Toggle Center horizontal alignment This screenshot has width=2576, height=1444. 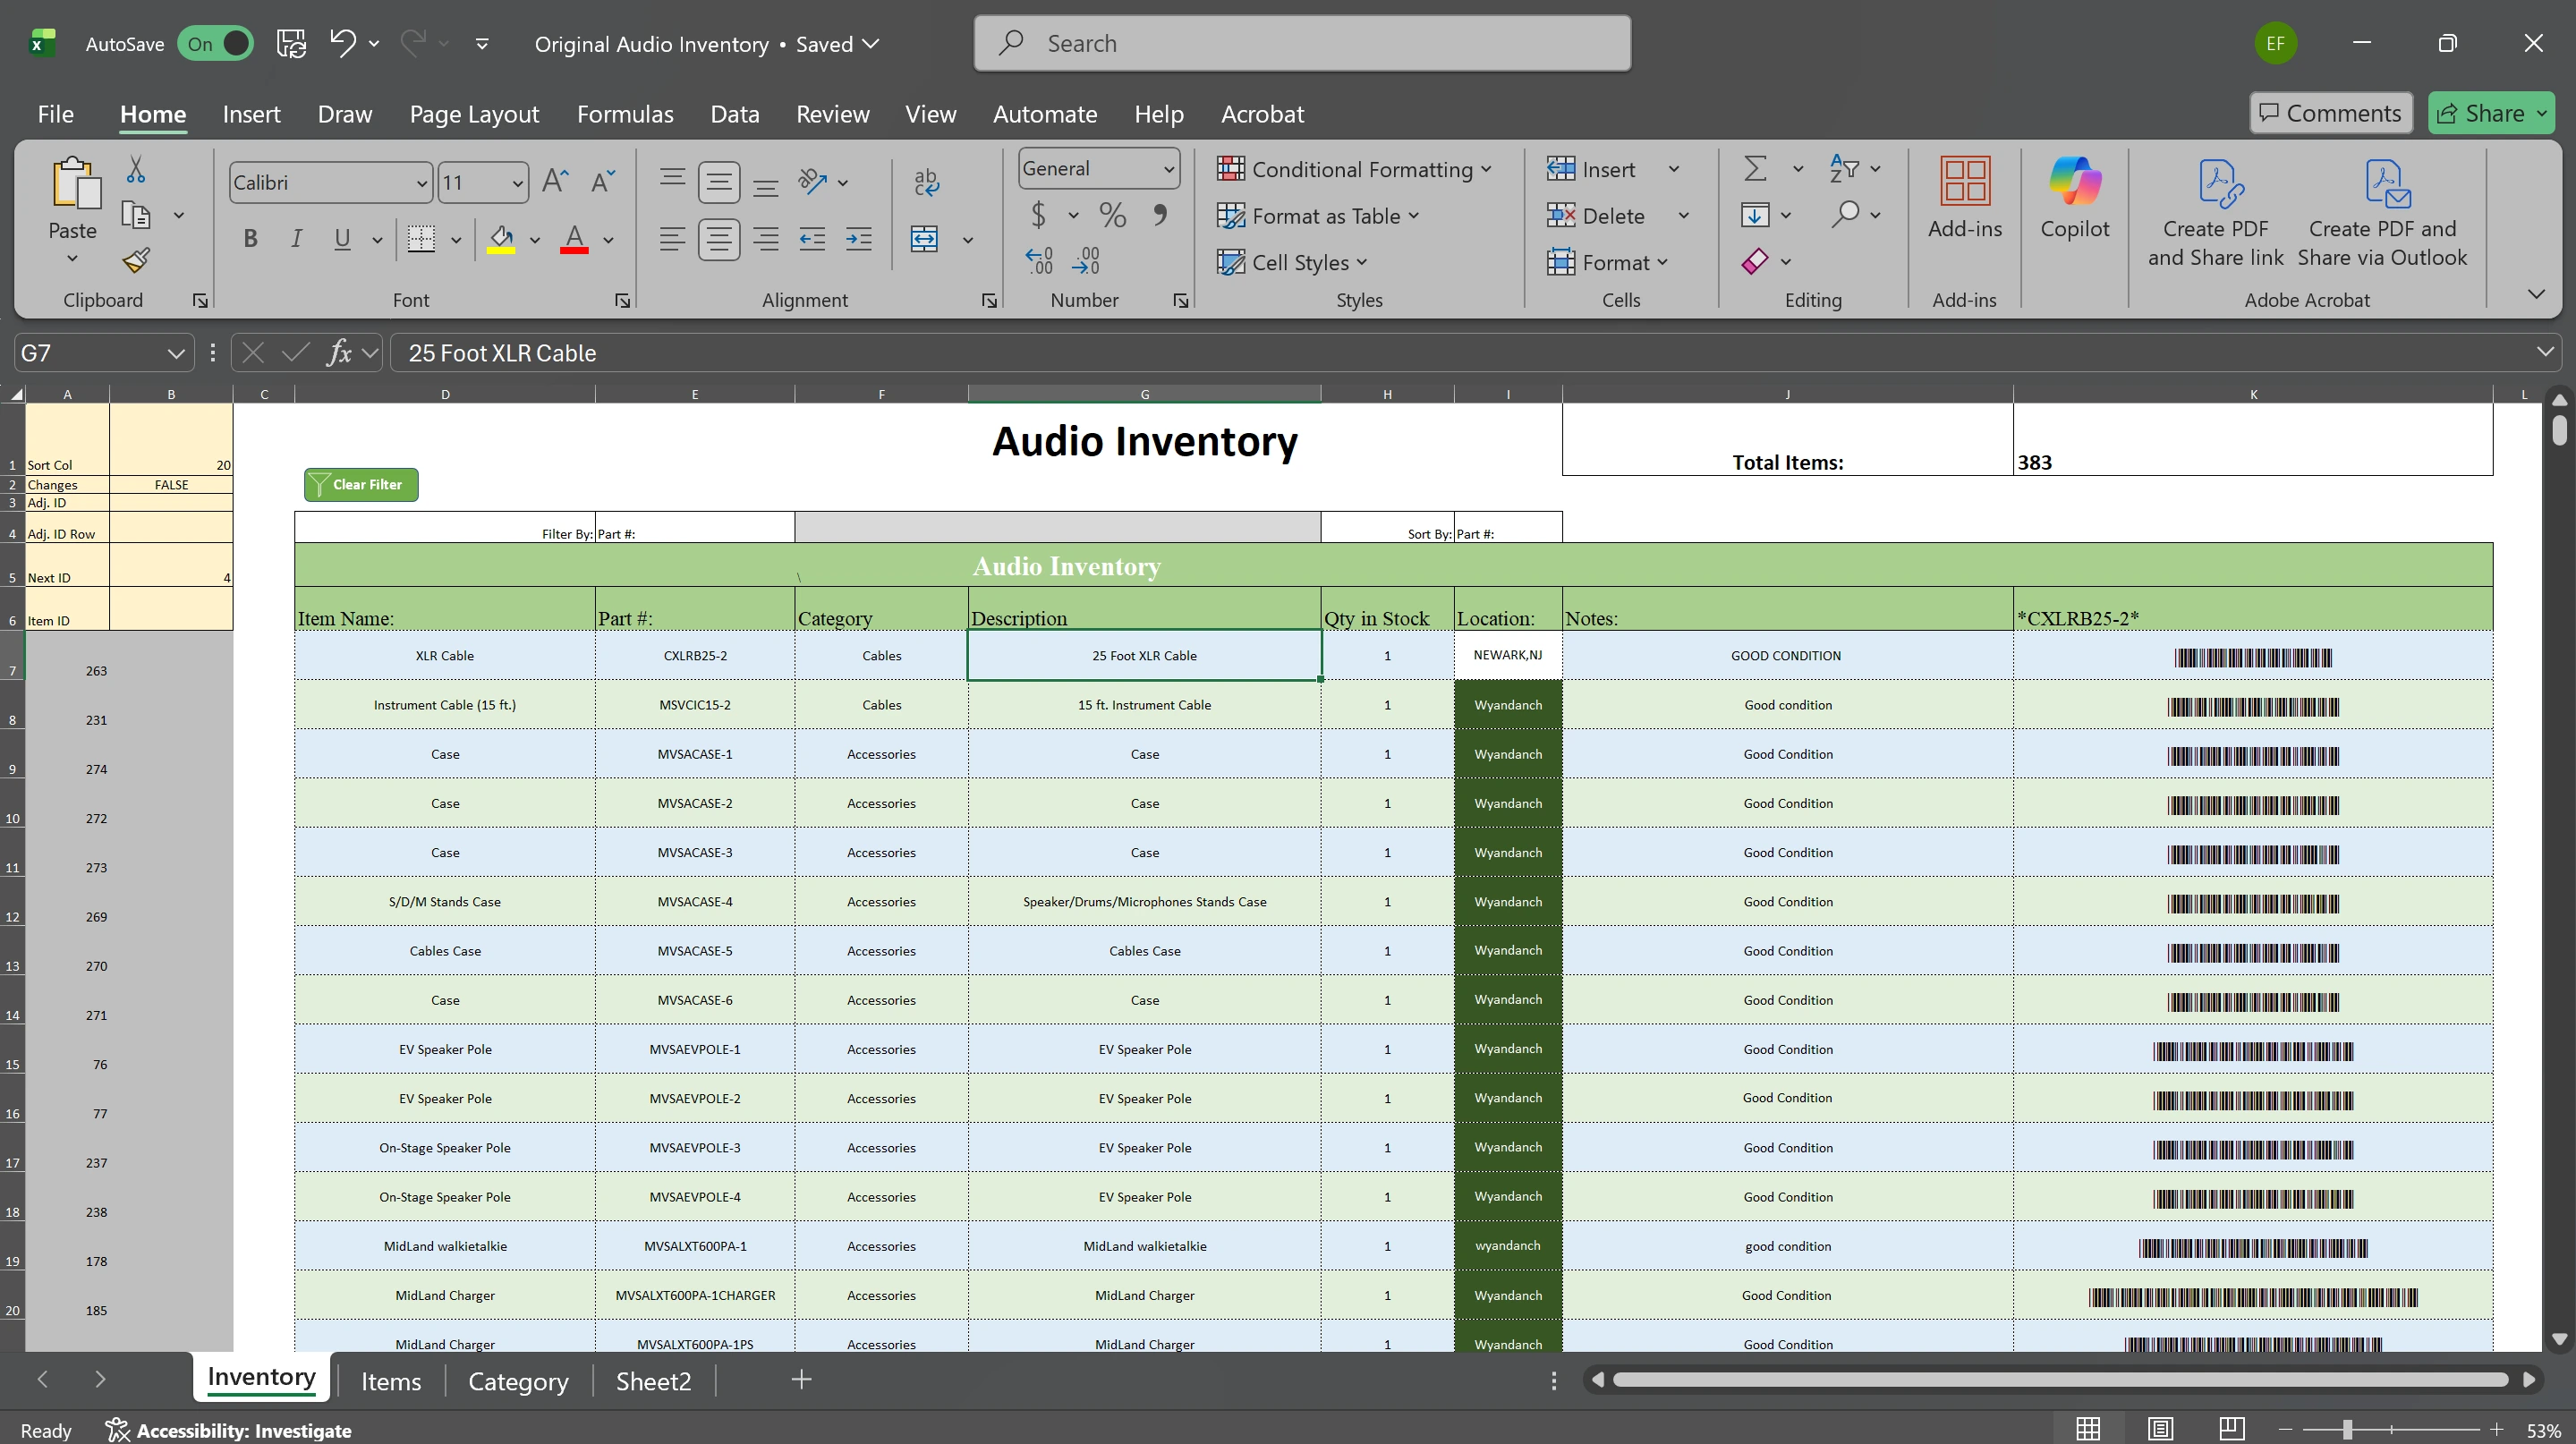click(x=719, y=239)
